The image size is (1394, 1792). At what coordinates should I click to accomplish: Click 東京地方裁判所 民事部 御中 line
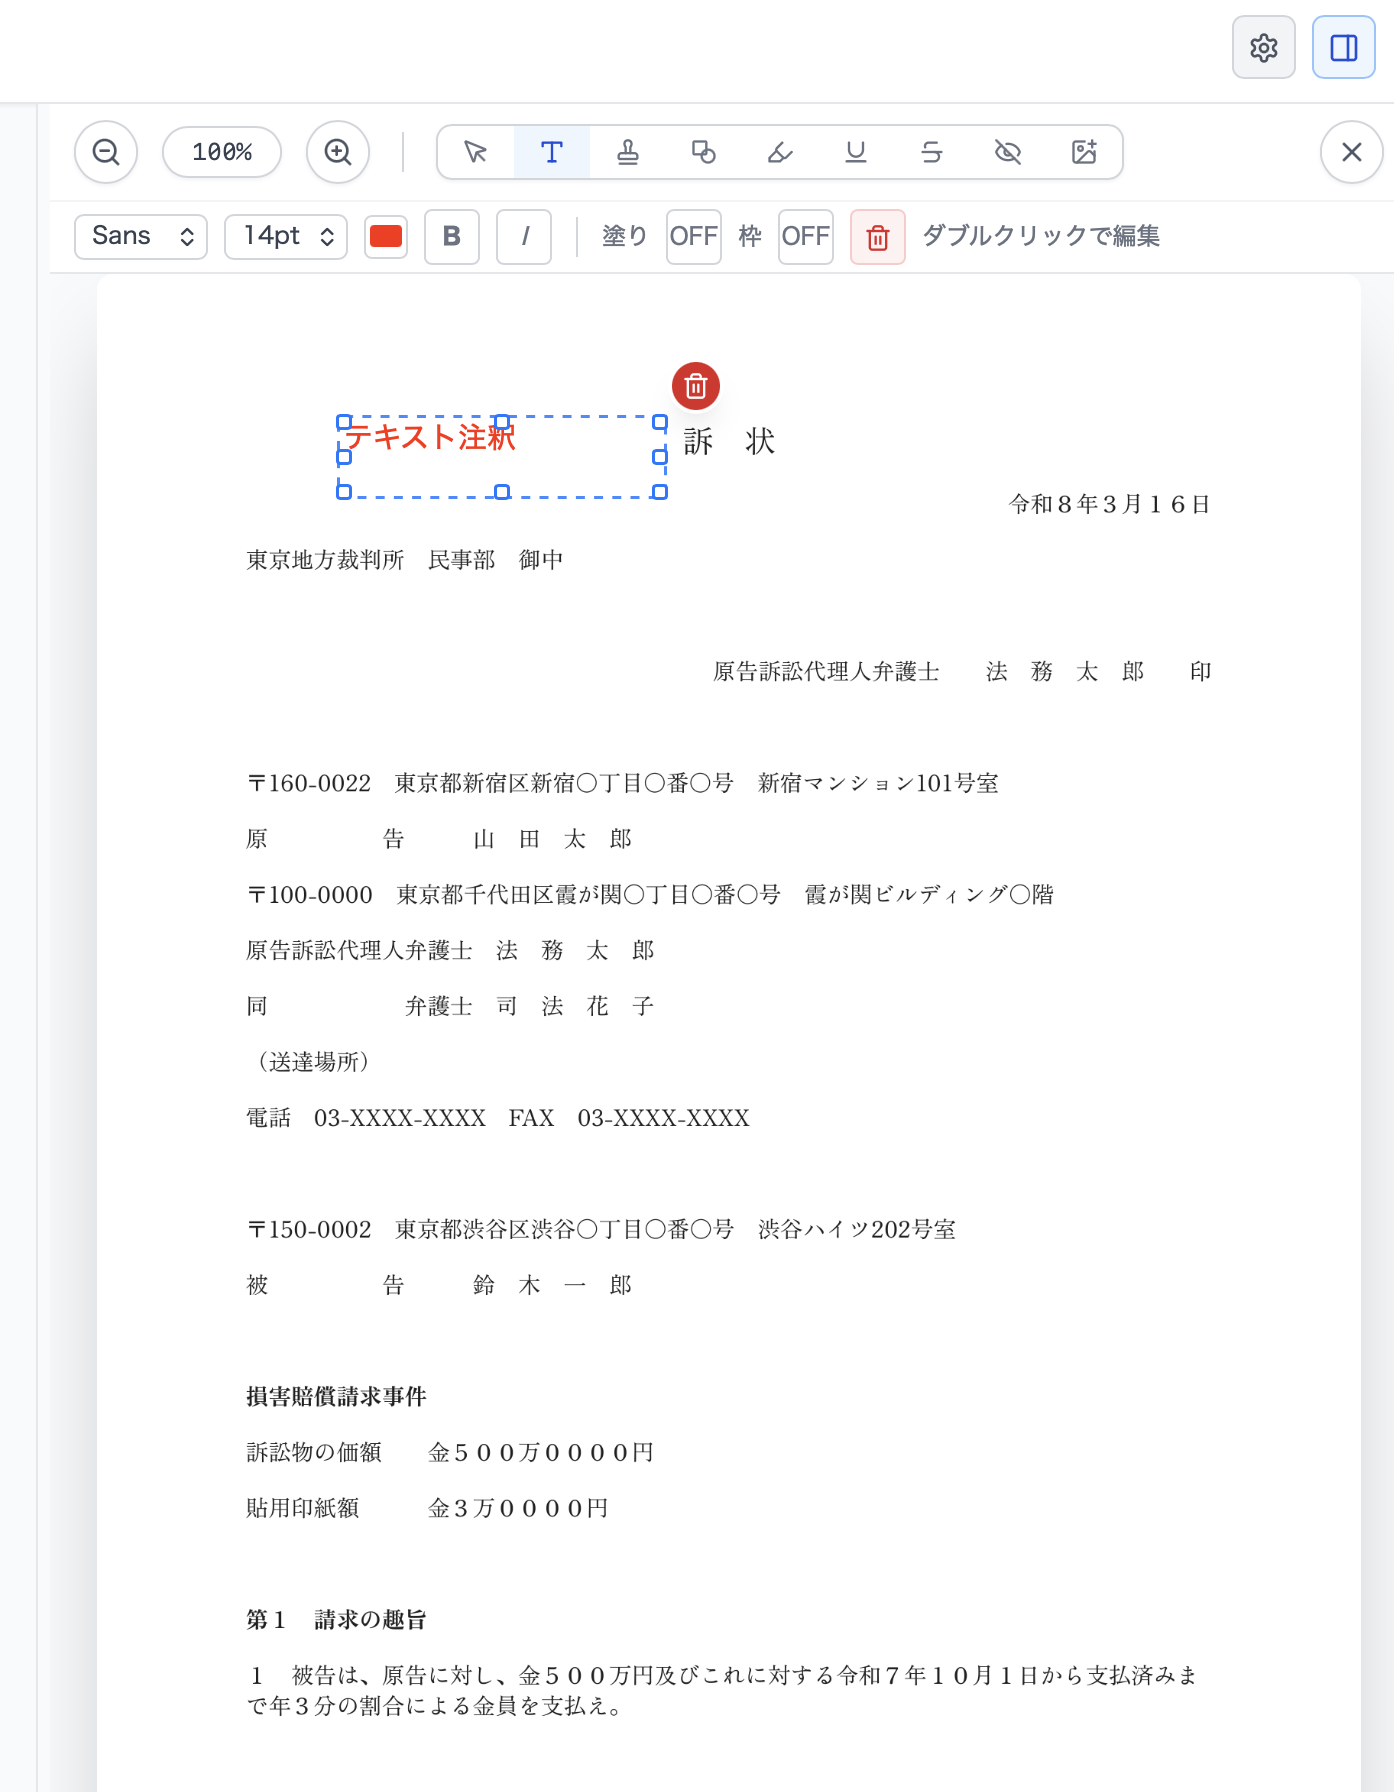click(405, 560)
